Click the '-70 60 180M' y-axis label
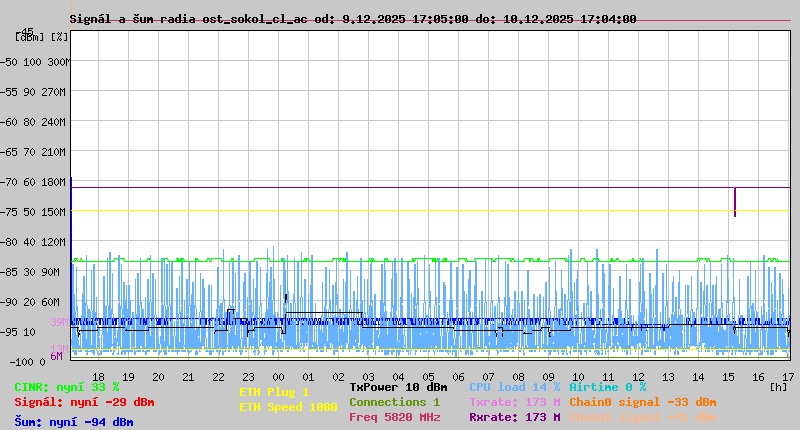The width and height of the screenshot is (800, 430). pyautogui.click(x=34, y=182)
